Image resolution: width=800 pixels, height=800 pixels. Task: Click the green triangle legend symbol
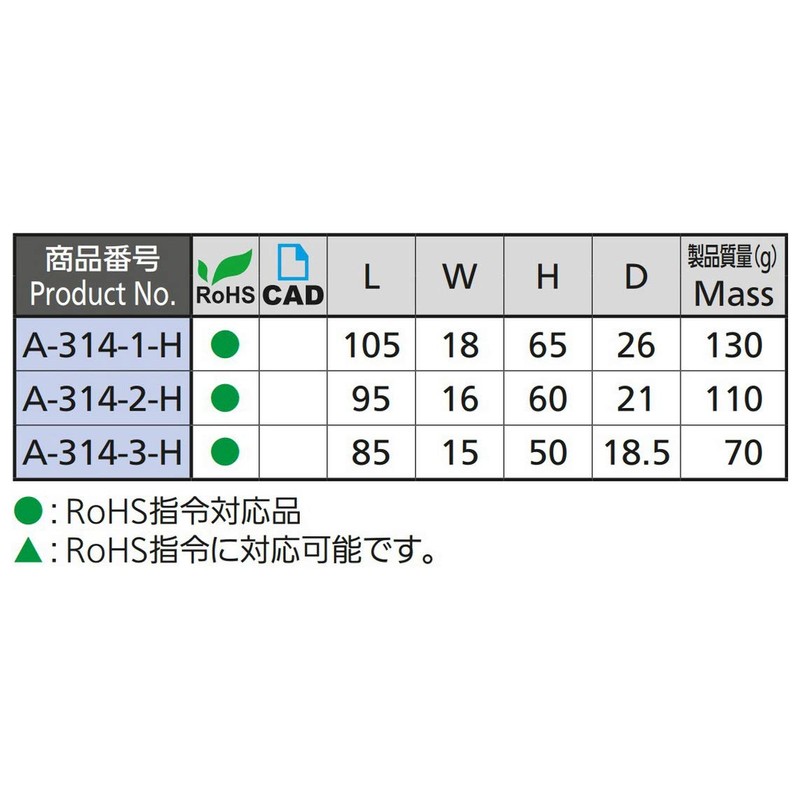tap(29, 549)
